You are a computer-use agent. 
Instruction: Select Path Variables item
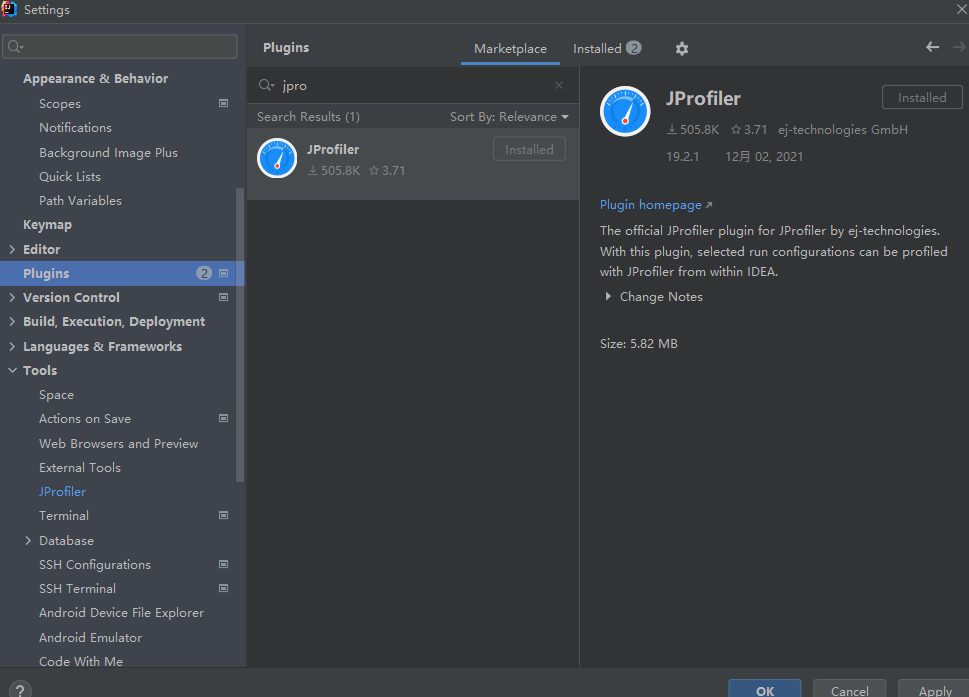[x=80, y=201]
